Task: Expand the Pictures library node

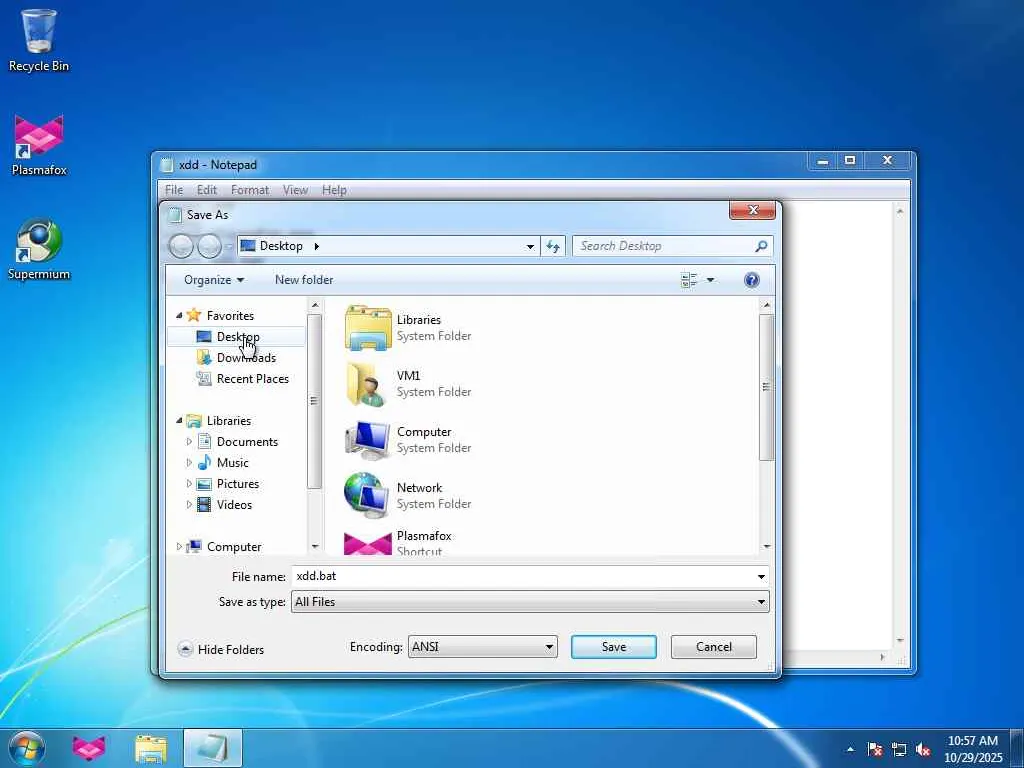Action: [189, 484]
